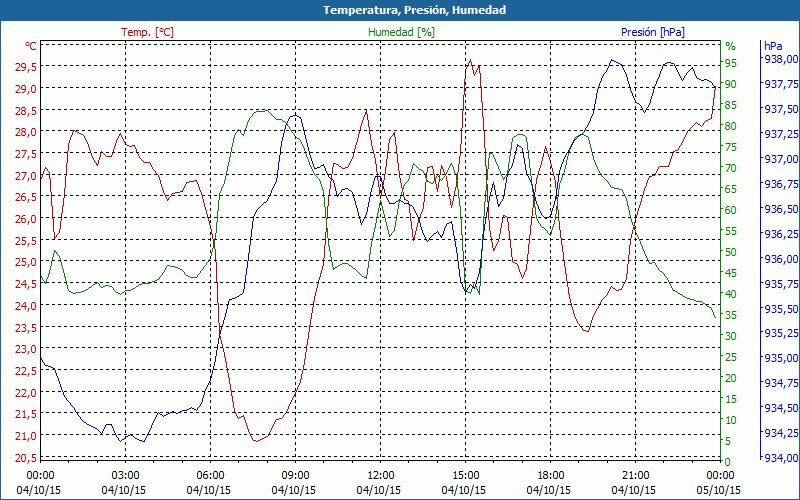The width and height of the screenshot is (800, 500).
Task: Click the '95' humidity axis value
Action: pos(731,63)
